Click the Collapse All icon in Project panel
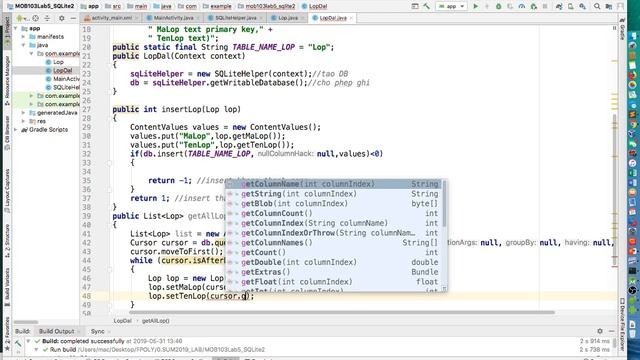Image resolution: width=640 pixels, height=360 pixels. pos(47,18)
